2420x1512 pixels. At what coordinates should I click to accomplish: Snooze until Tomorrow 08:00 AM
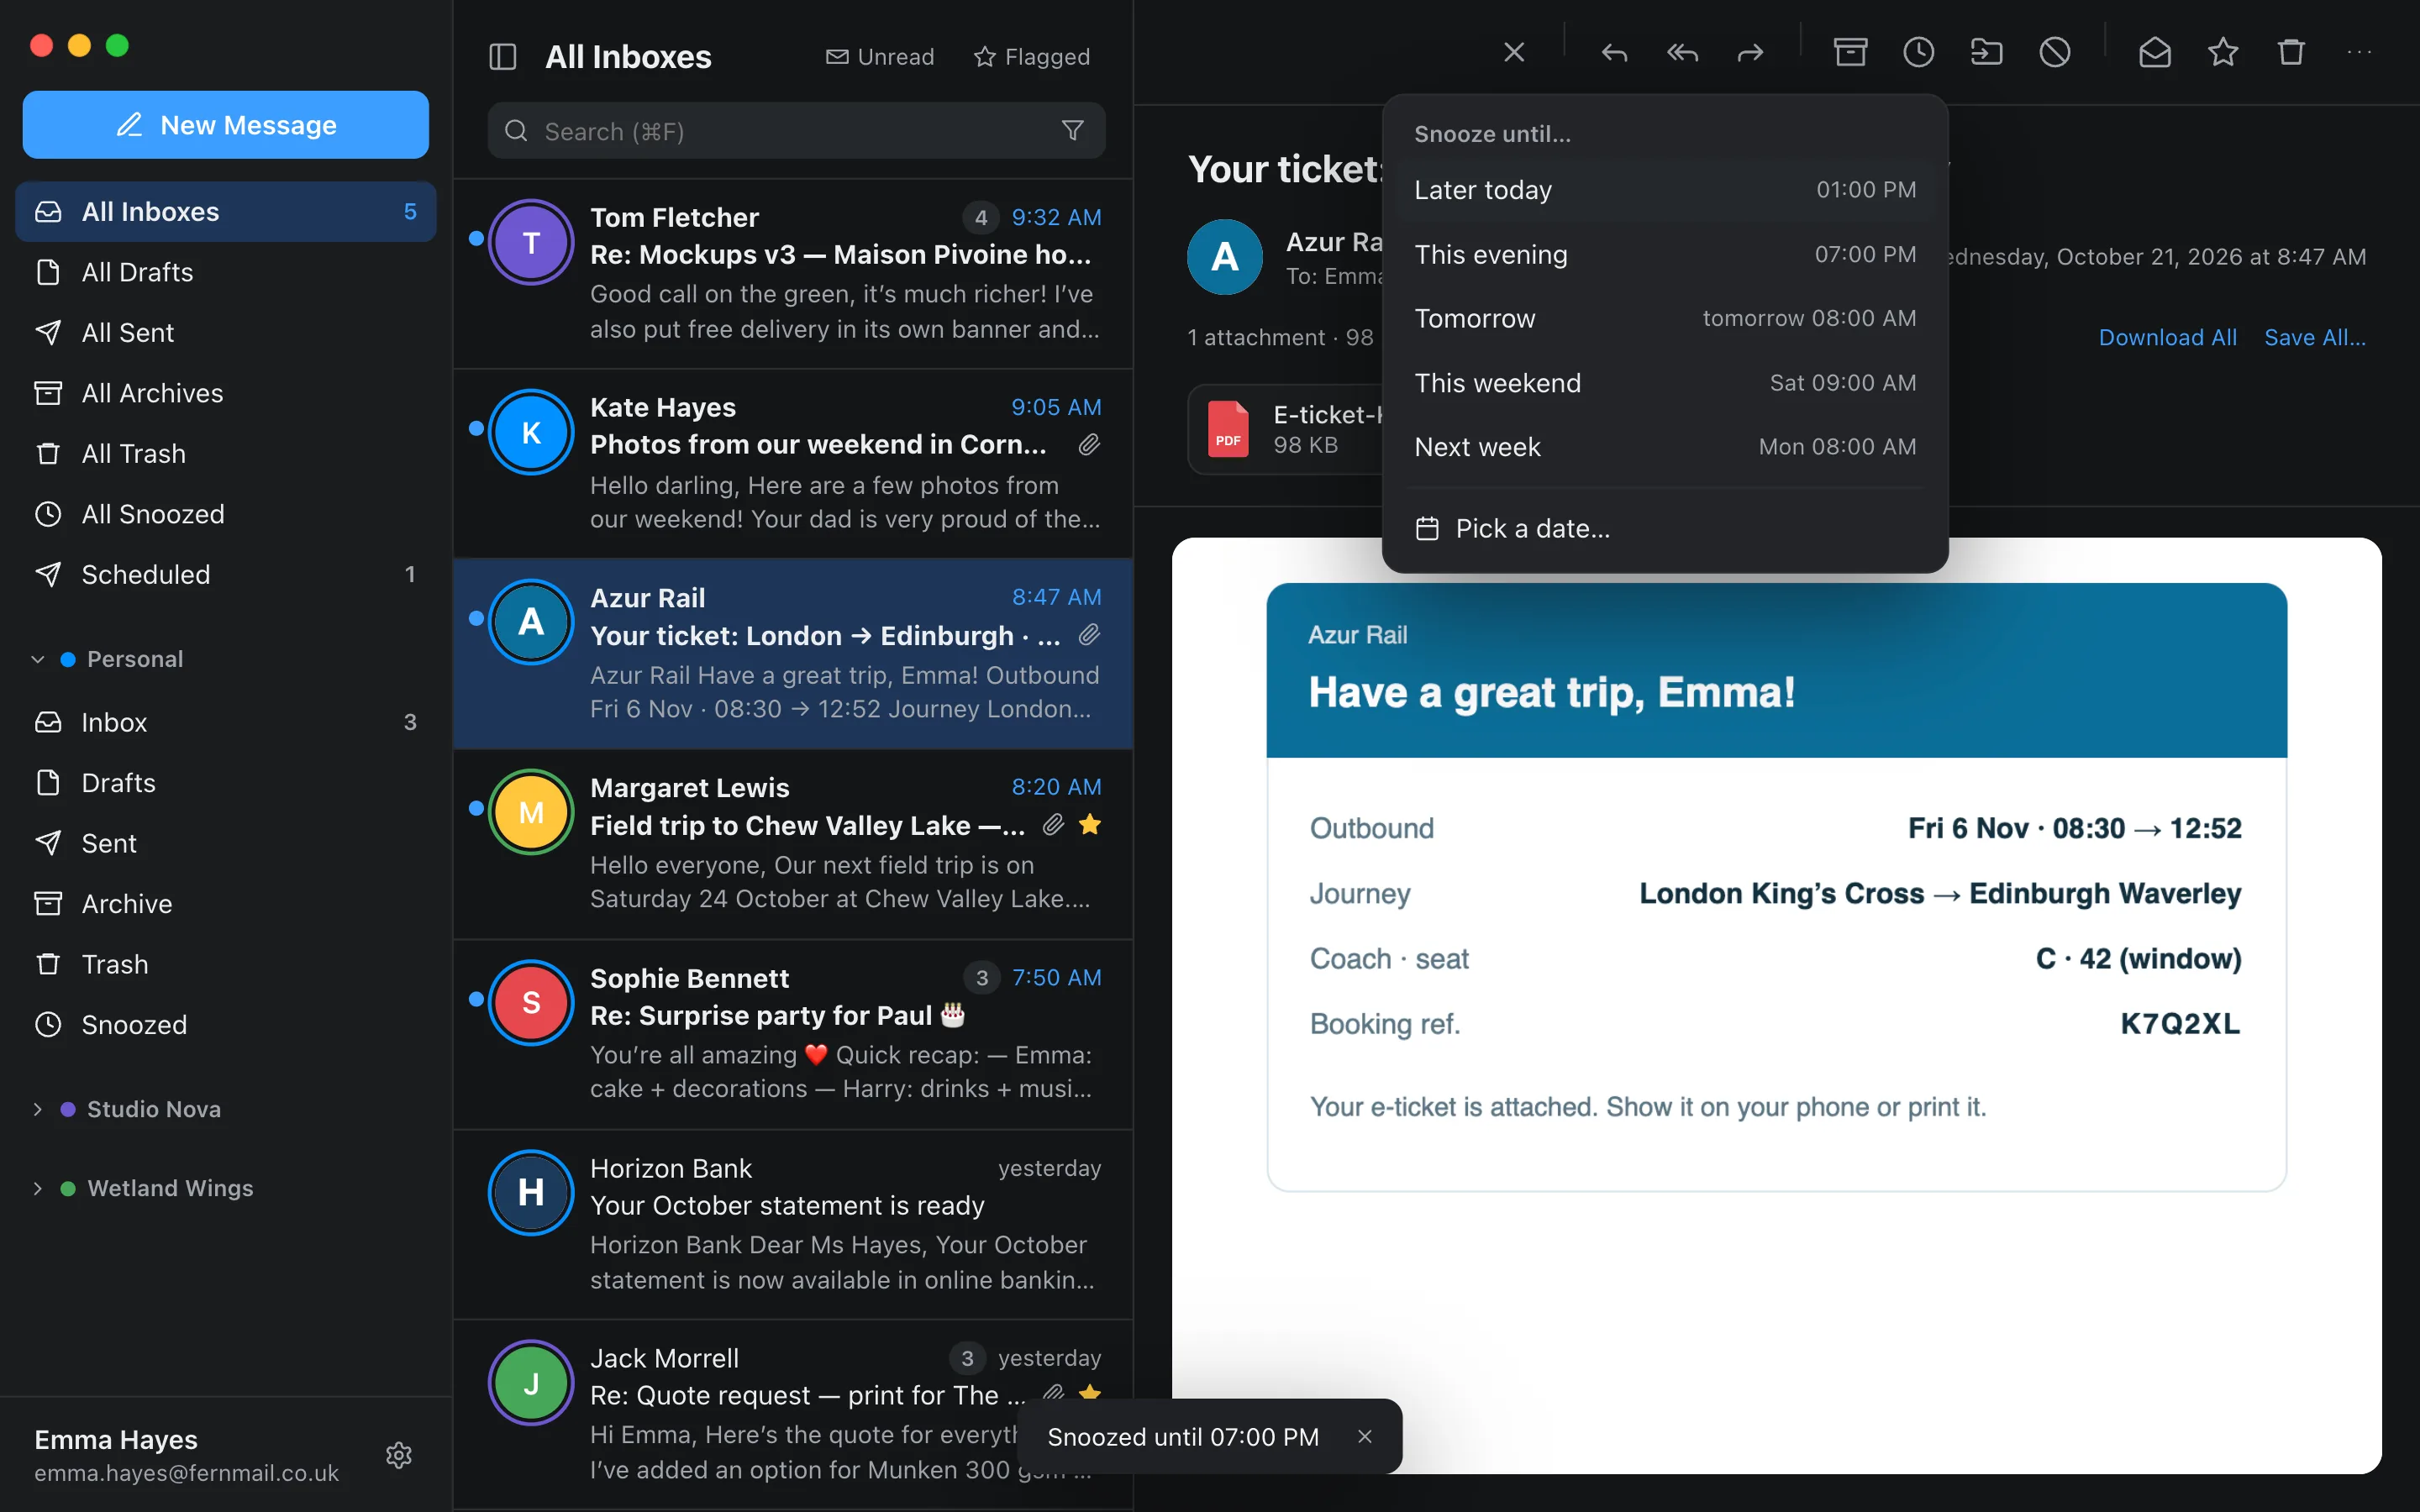pyautogui.click(x=1665, y=319)
